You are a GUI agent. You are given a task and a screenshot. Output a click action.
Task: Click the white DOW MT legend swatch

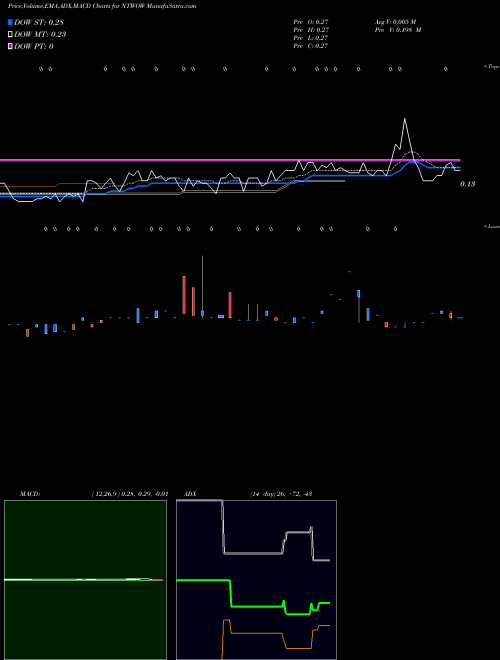click(x=10, y=34)
